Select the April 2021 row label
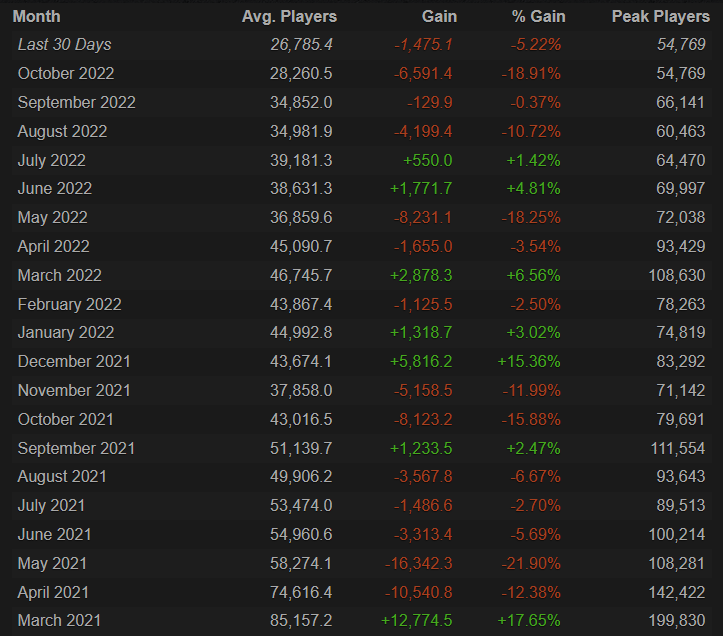The image size is (723, 636). click(x=53, y=593)
